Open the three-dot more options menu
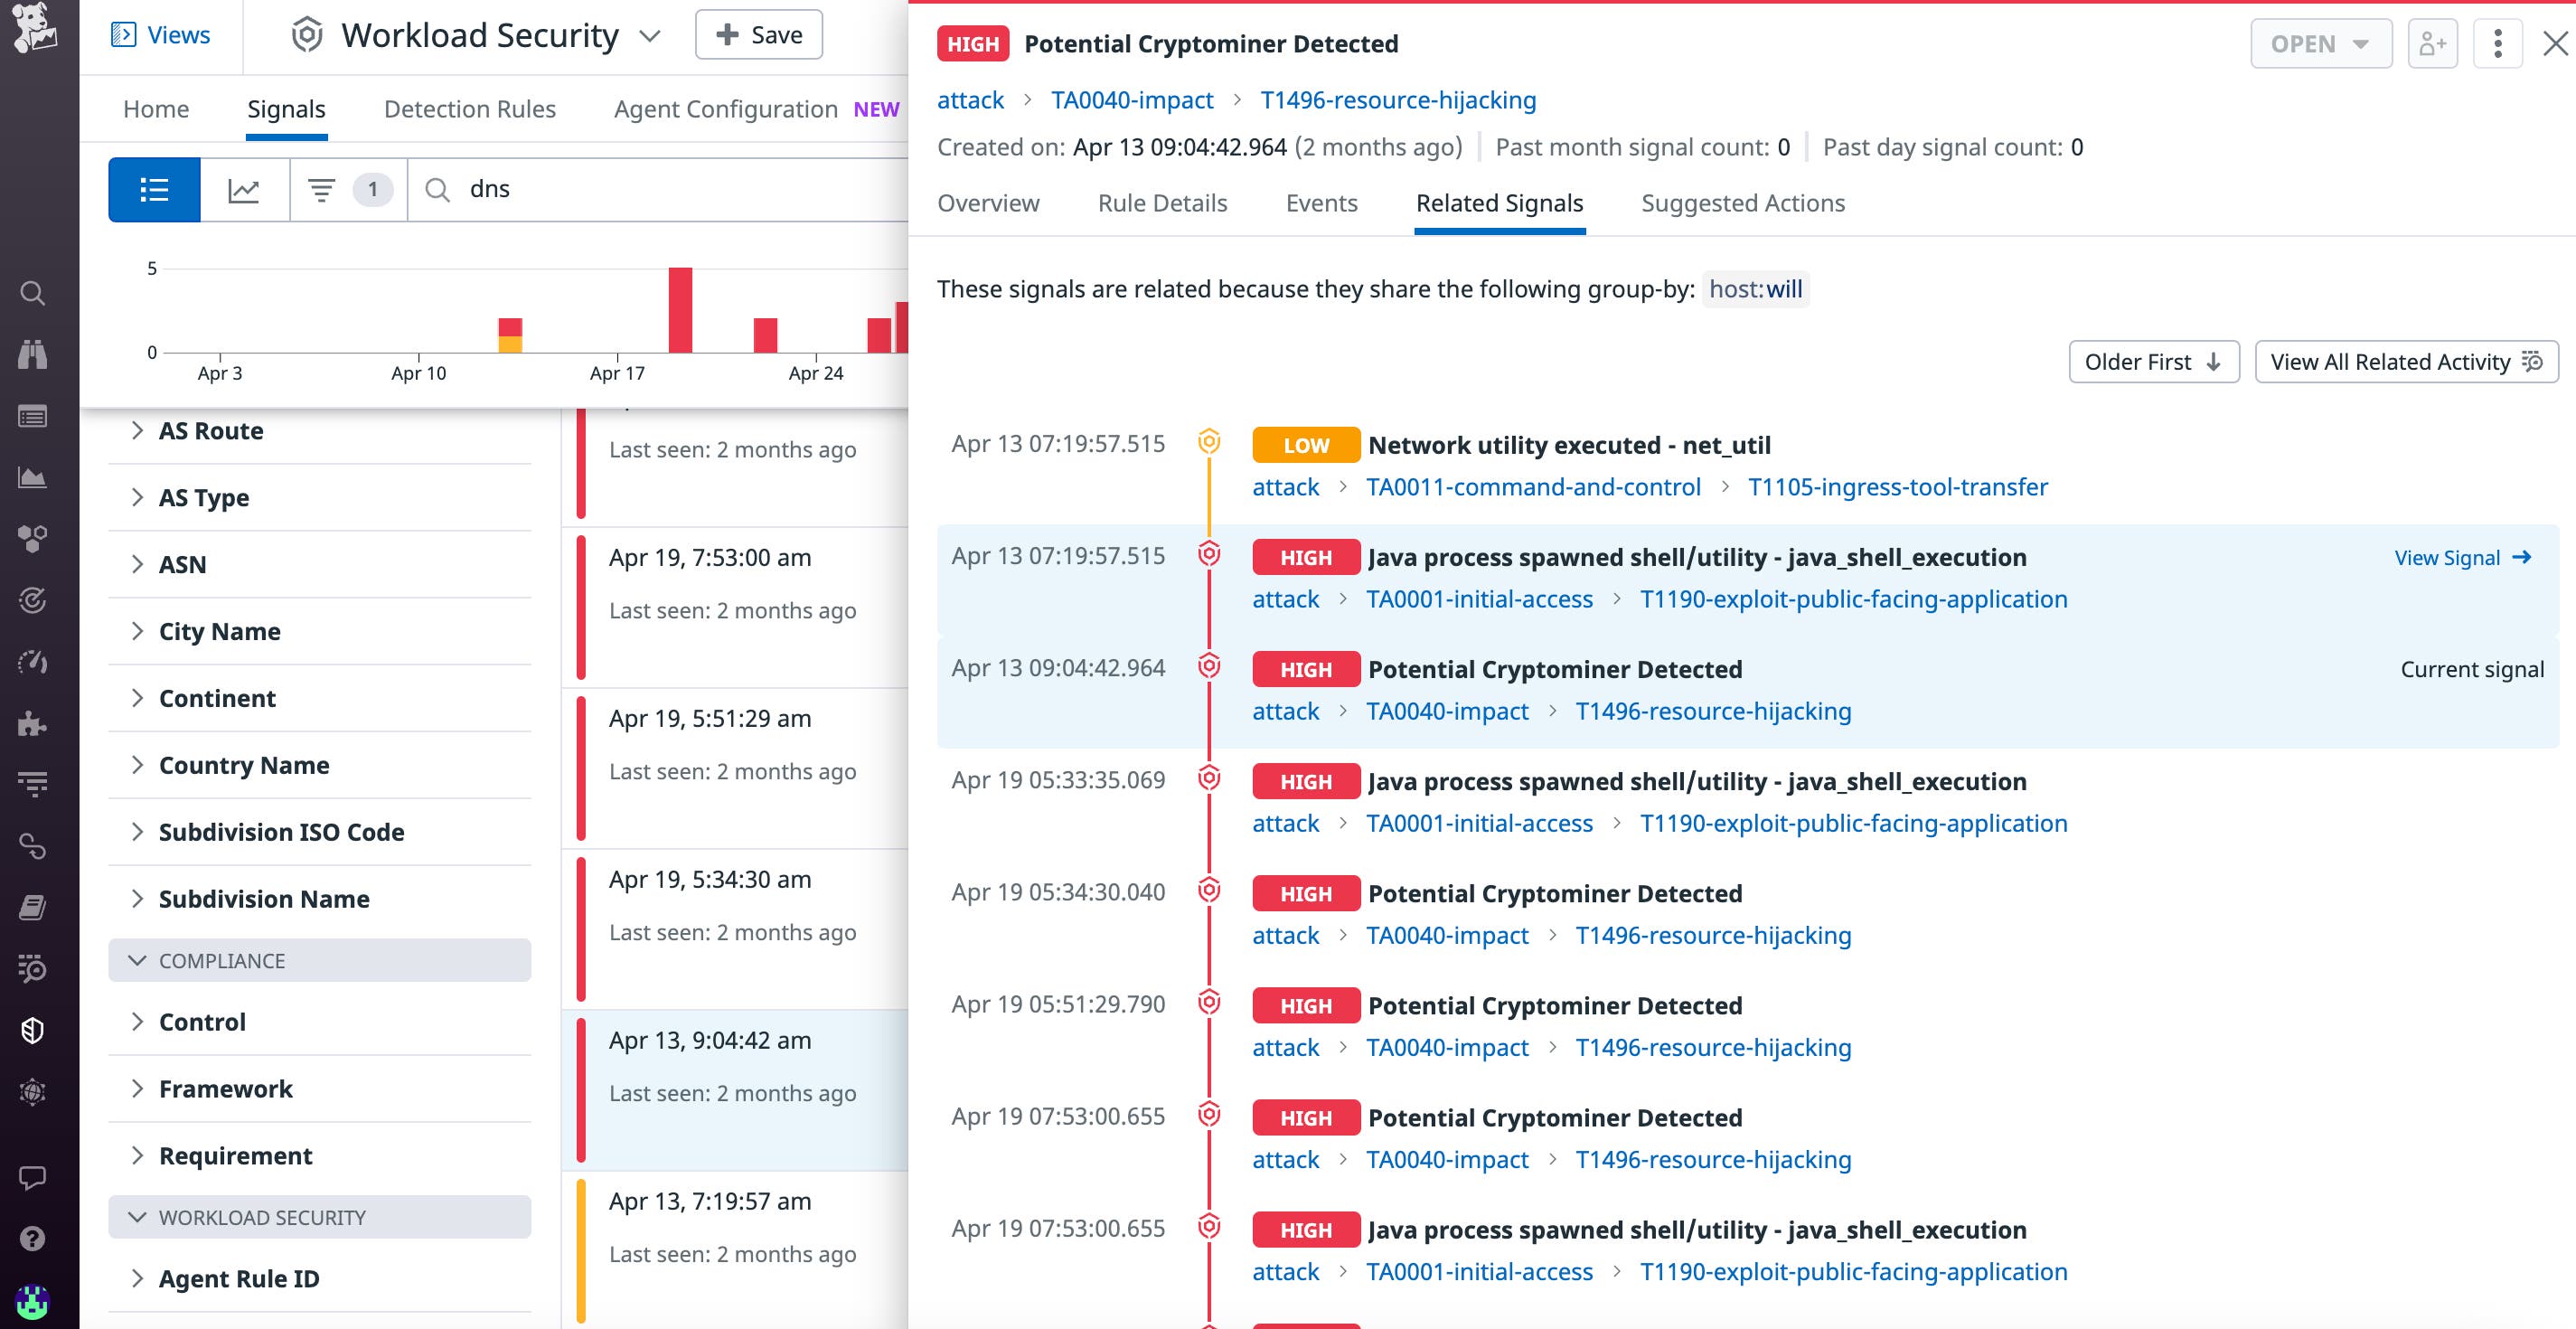 point(2497,44)
